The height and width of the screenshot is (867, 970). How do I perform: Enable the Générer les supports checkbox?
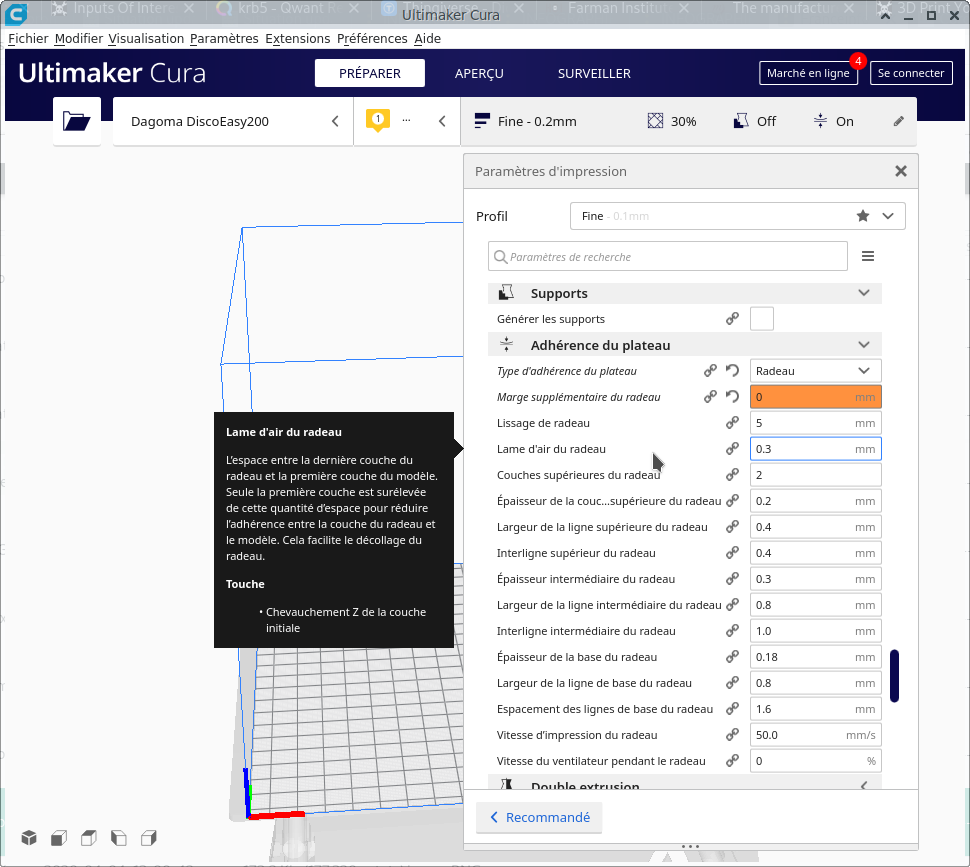click(762, 319)
